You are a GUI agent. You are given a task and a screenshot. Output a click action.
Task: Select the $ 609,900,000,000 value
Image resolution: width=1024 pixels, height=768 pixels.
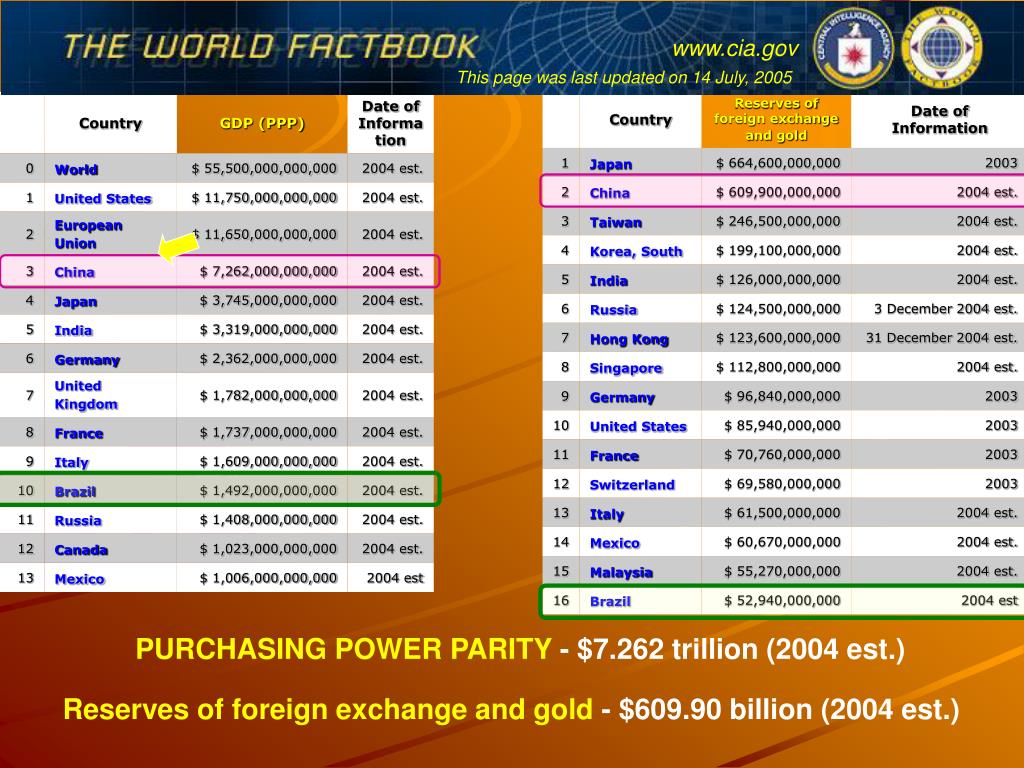click(778, 192)
